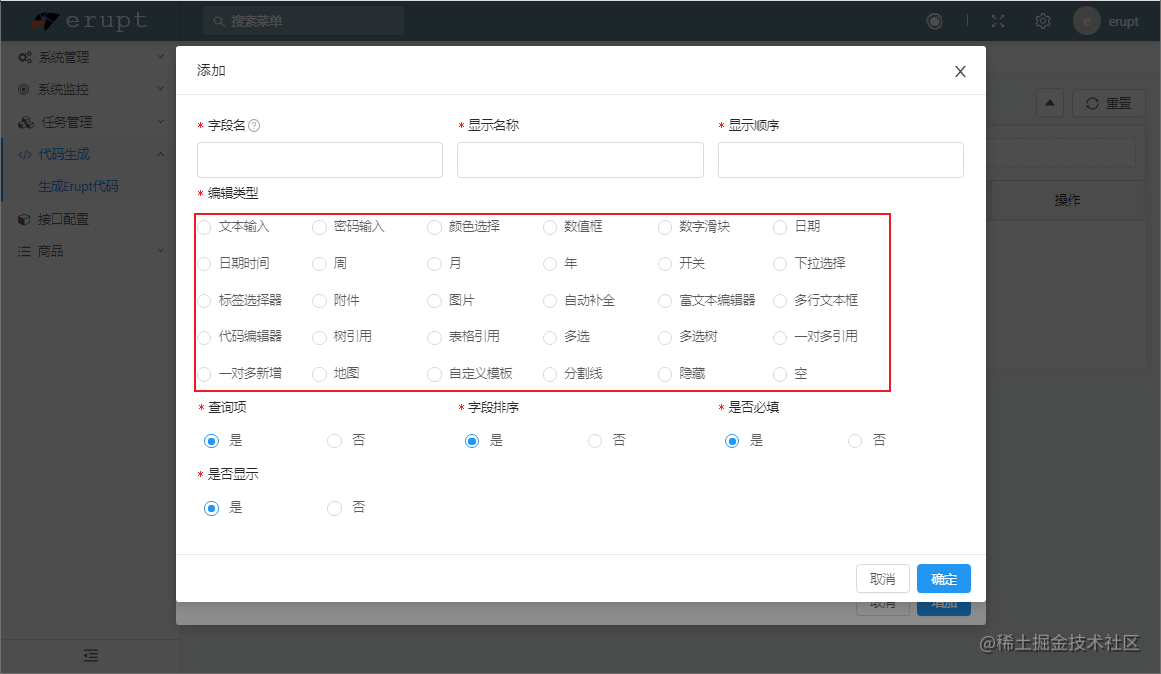The height and width of the screenshot is (674, 1161).
Task: Click the 系统监控 icon in sidebar
Action: [x=24, y=90]
